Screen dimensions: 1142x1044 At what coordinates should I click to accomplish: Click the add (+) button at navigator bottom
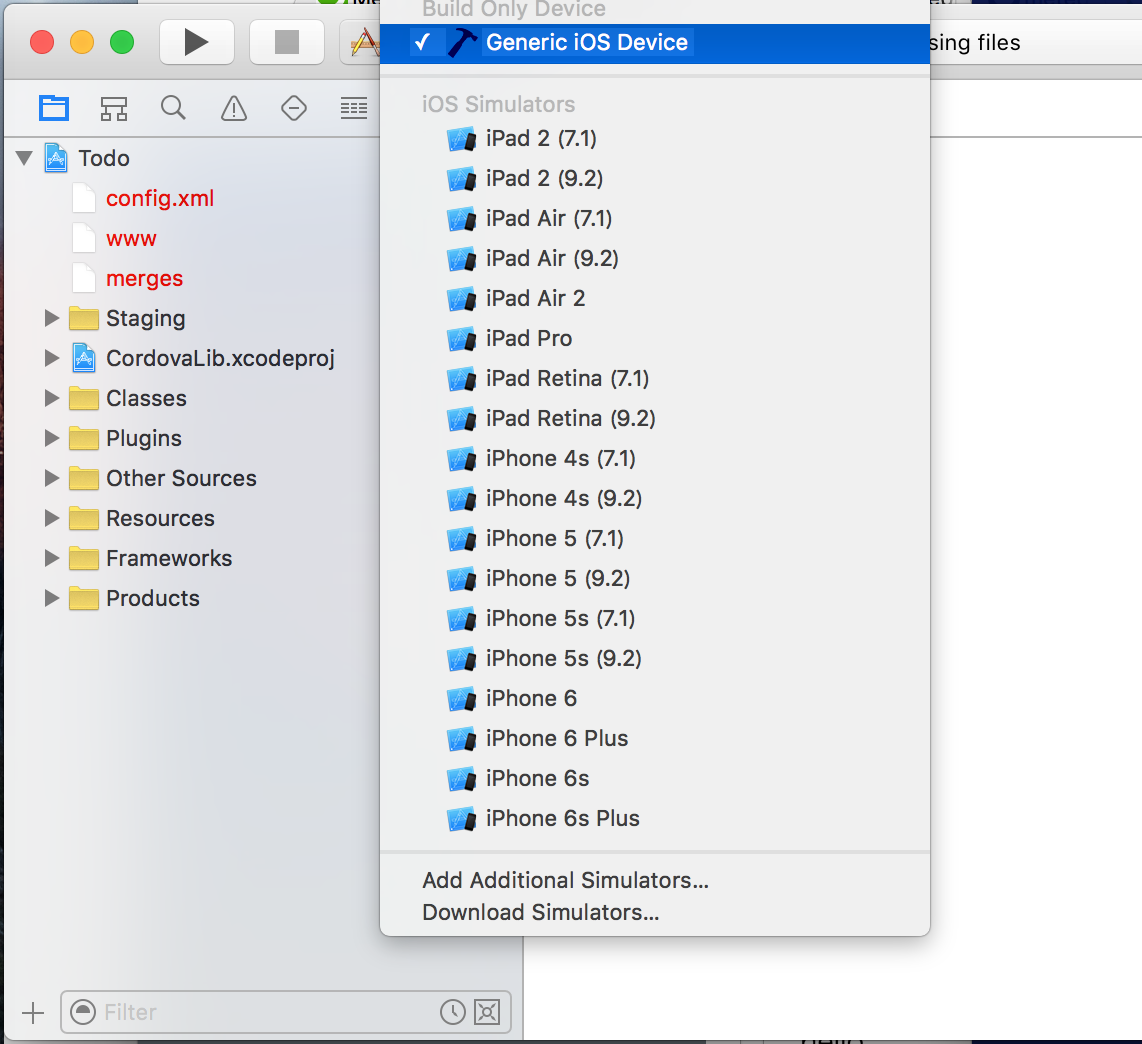pyautogui.click(x=33, y=1012)
